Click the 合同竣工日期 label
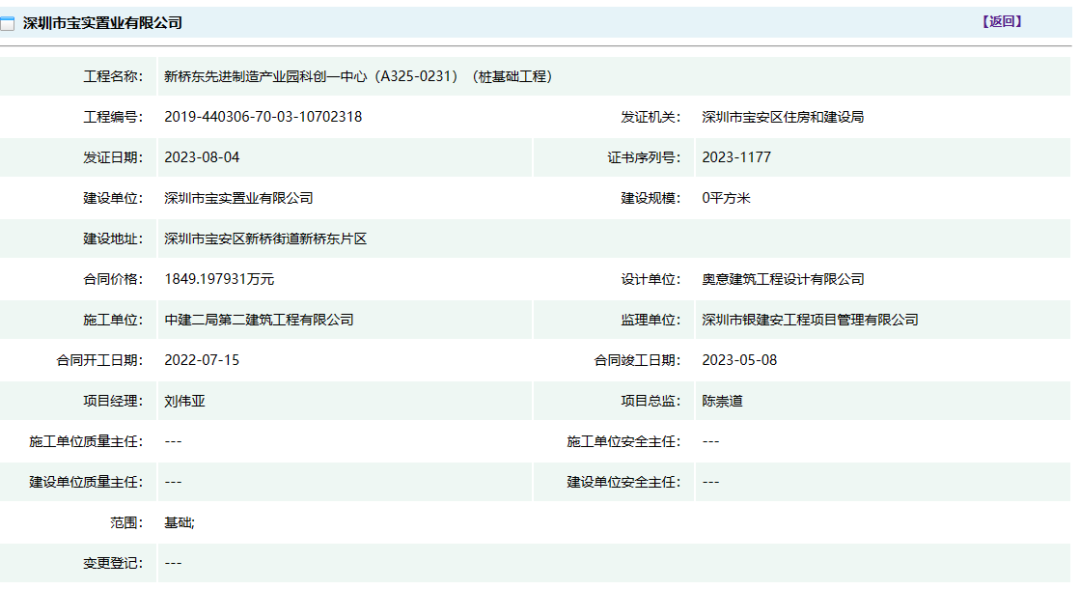Screen dimensions: 1080x589 [x=637, y=360]
